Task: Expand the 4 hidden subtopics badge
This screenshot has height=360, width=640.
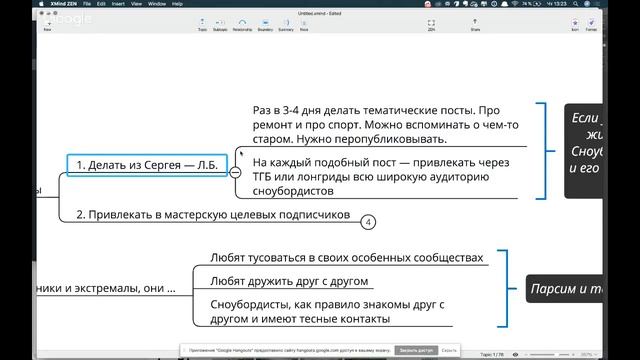Action: [x=368, y=222]
